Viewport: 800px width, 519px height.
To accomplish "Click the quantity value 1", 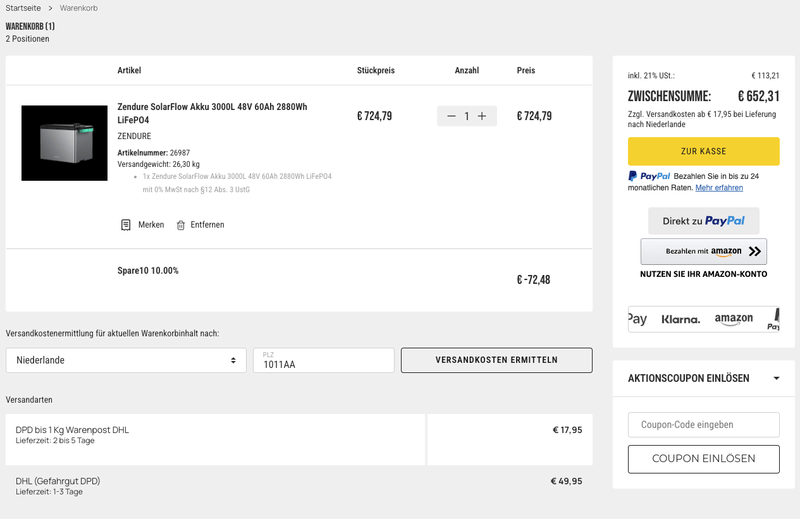I will pyautogui.click(x=466, y=116).
